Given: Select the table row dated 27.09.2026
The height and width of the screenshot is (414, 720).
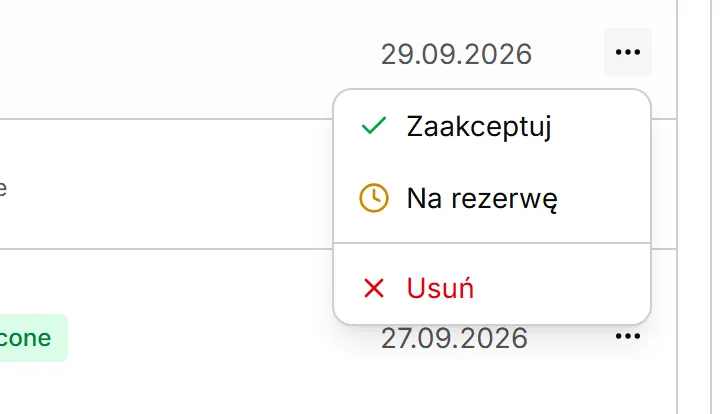Looking at the screenshot, I should pos(338,332).
